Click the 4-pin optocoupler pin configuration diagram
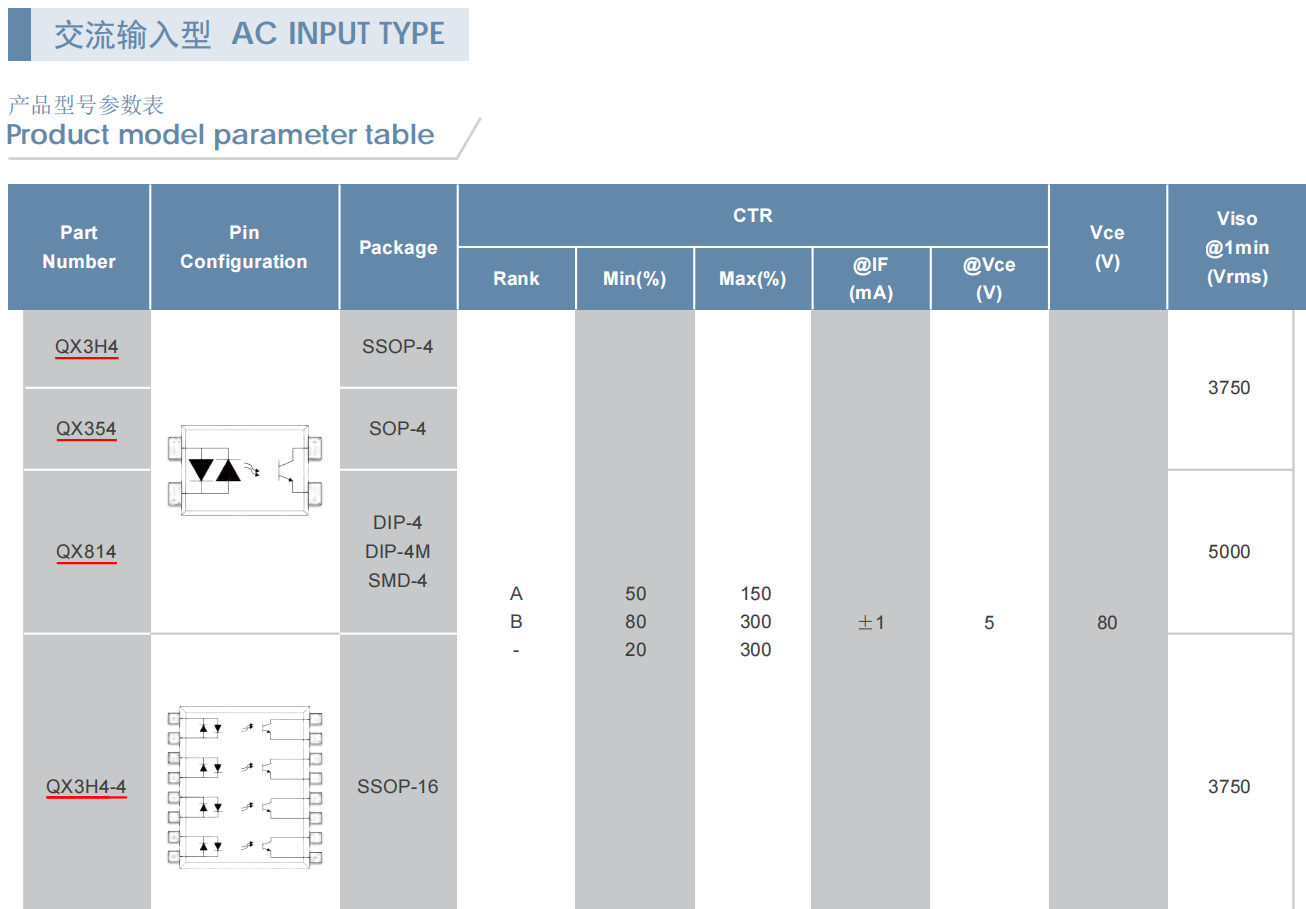Viewport: 1306px width, 909px height. (245, 470)
